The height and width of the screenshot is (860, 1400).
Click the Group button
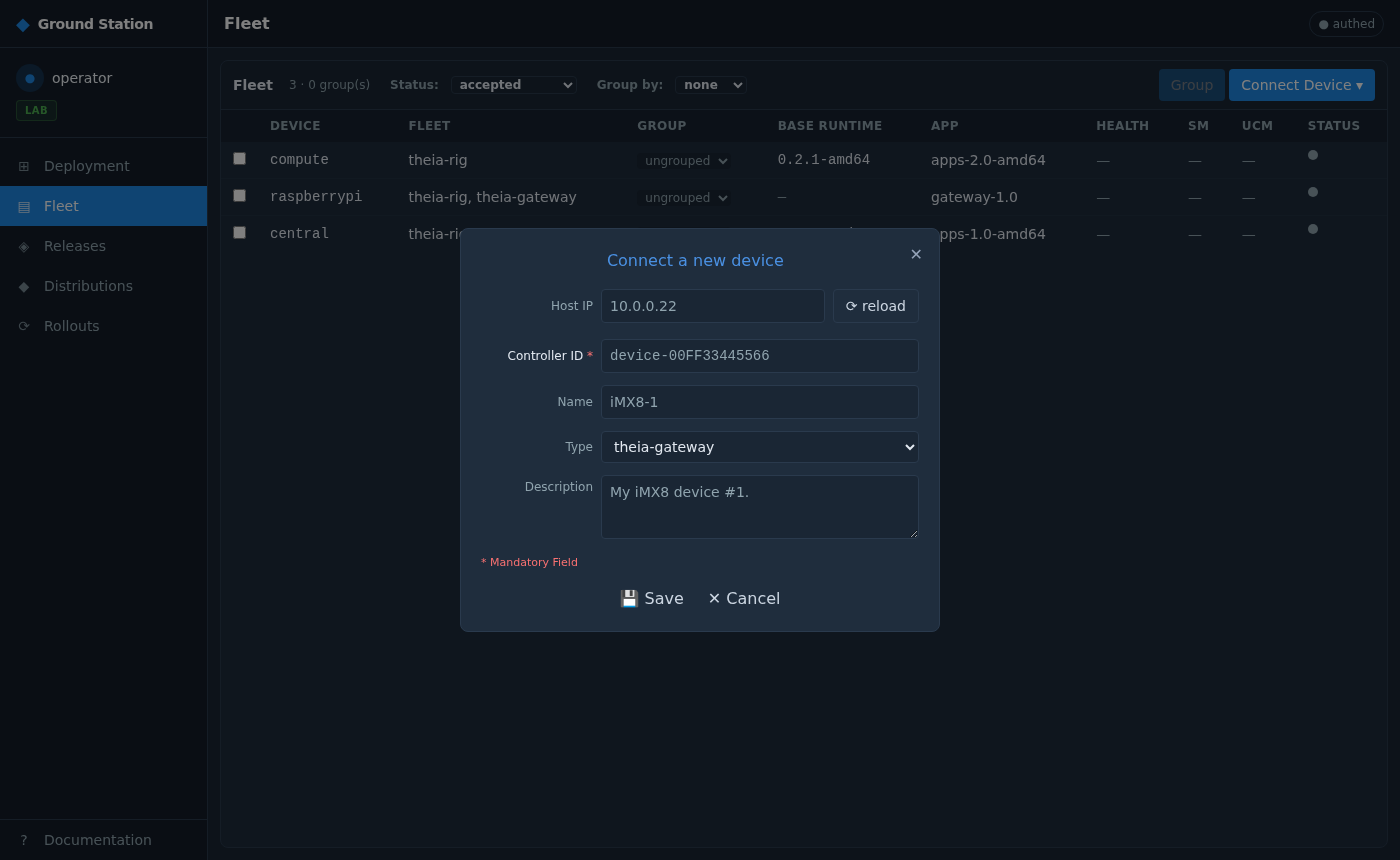[x=1192, y=85]
